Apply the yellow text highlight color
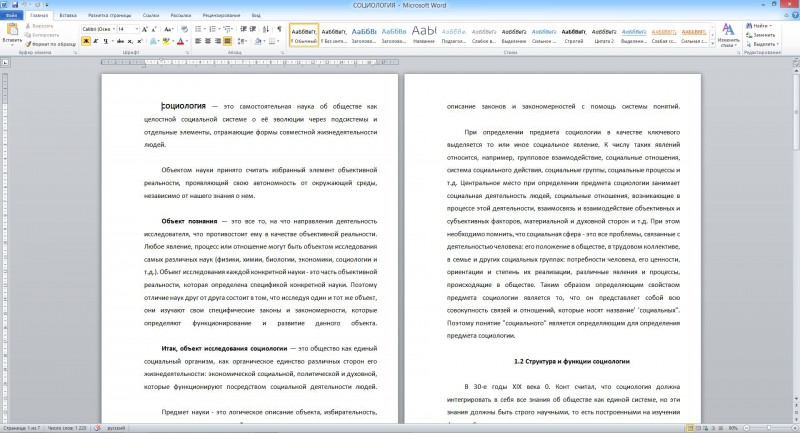This screenshot has width=800, height=433. pos(165,41)
